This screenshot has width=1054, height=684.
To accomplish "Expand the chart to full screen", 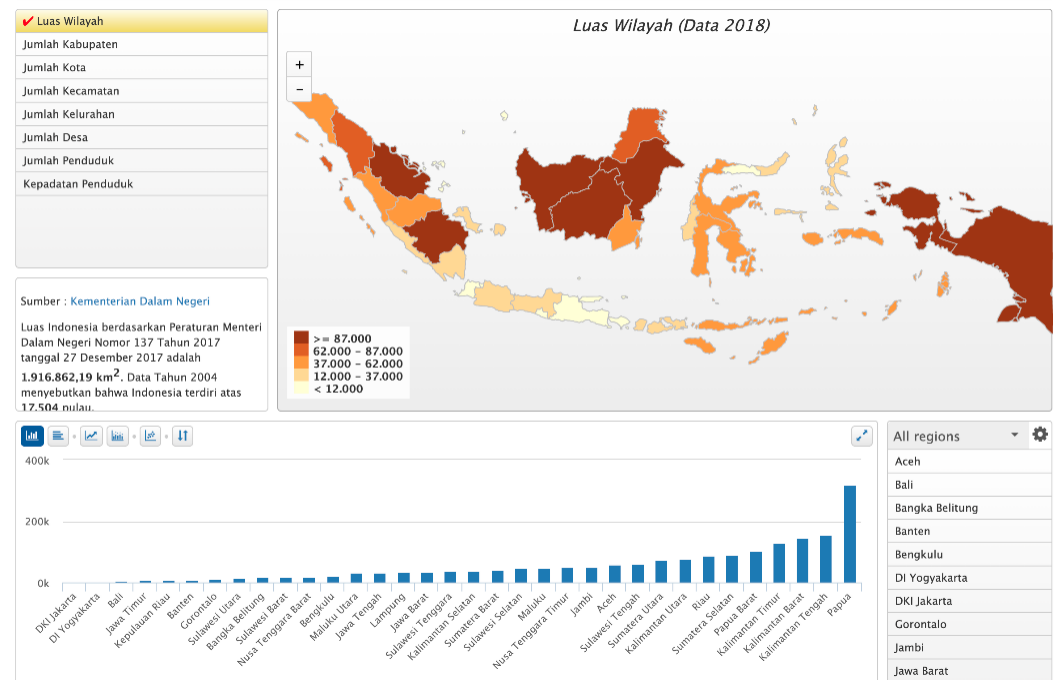I will pos(862,436).
